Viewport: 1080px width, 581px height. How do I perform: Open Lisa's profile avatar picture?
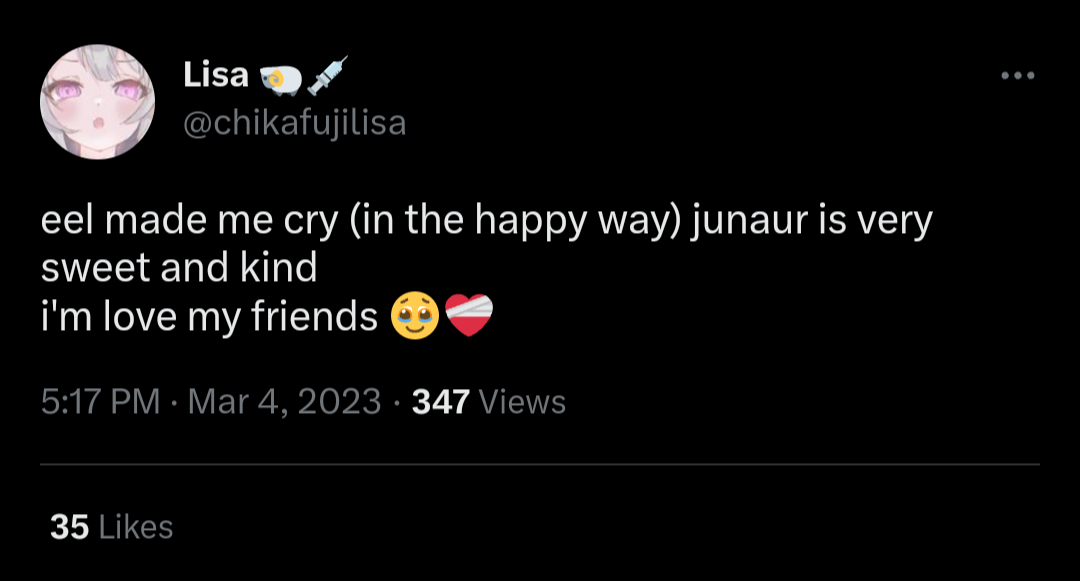pyautogui.click(x=97, y=102)
